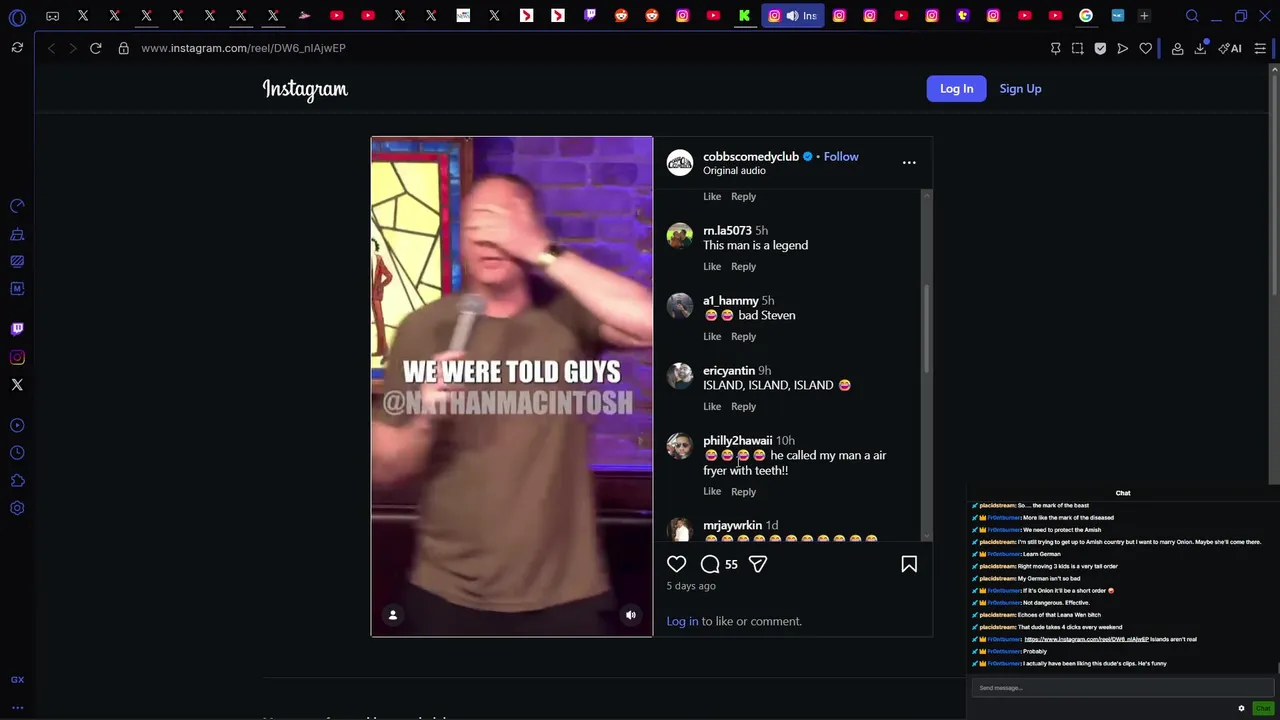
Task: Click the Log In button
Action: pos(956,89)
